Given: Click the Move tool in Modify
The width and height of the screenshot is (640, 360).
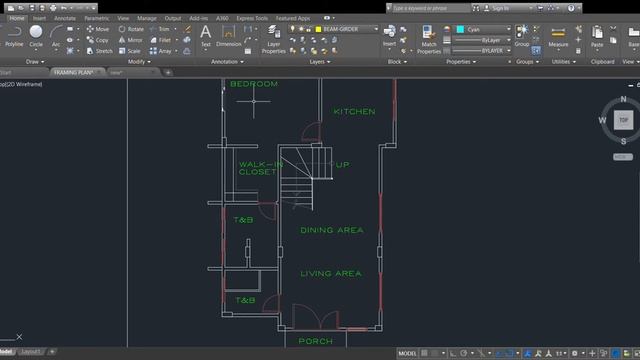Looking at the screenshot, I should click(98, 29).
